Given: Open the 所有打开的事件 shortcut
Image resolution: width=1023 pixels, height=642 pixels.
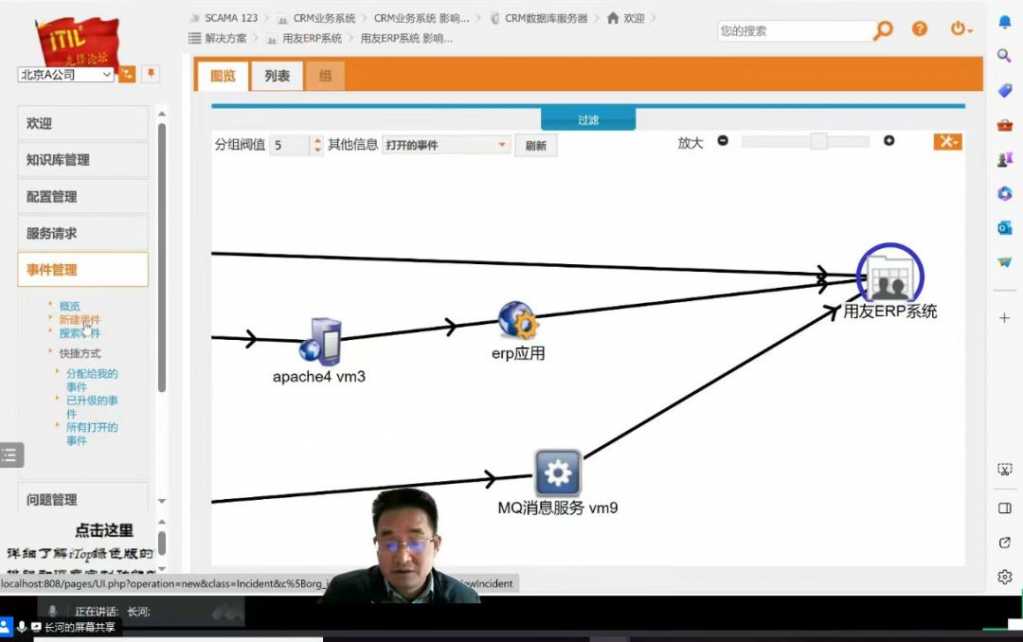Looking at the screenshot, I should pos(92,433).
